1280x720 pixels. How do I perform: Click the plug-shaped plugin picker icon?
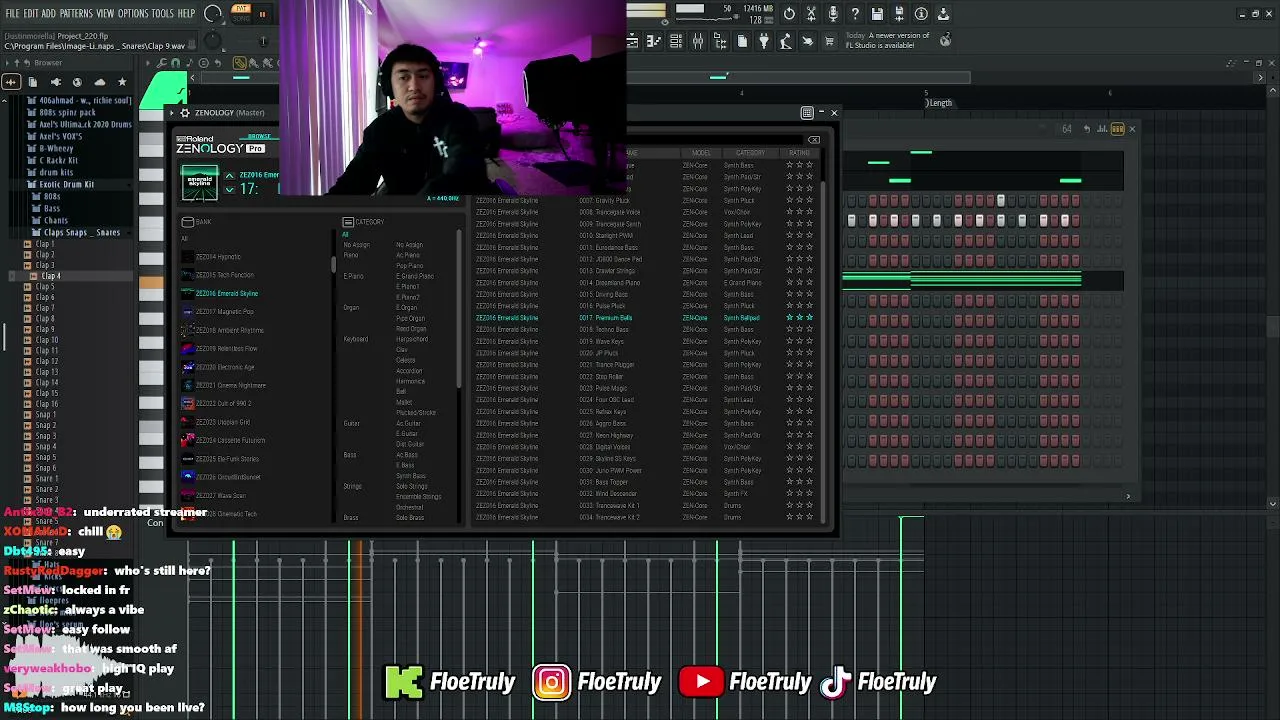tap(764, 41)
